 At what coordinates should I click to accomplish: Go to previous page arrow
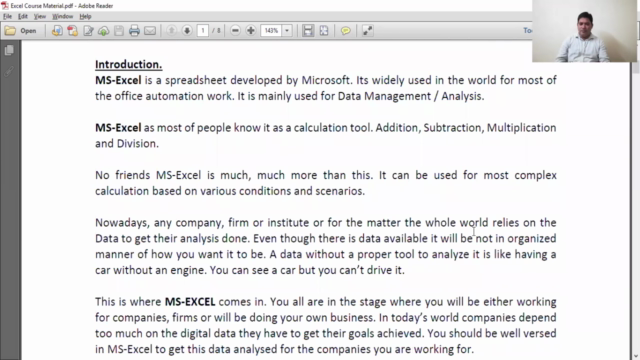tap(171, 31)
